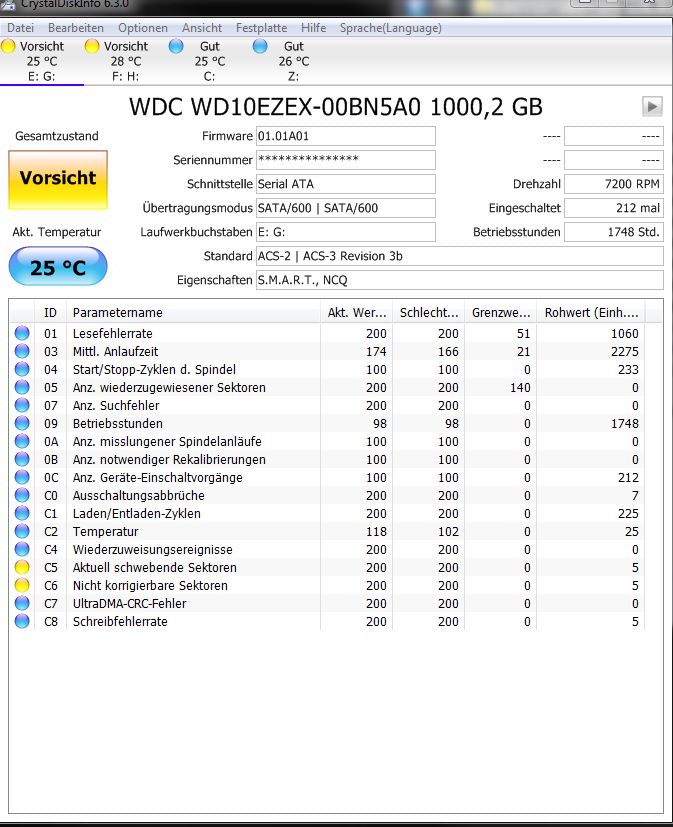This screenshot has width=673, height=827.
Task: Click the Drehzahl 7200 RPM field
Action: click(x=614, y=184)
